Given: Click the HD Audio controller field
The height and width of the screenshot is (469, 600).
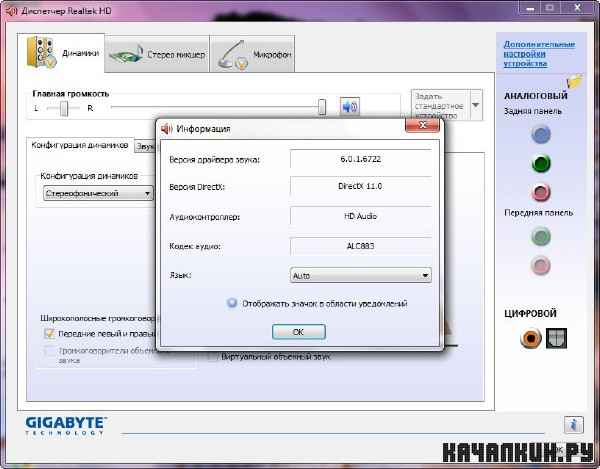Looking at the screenshot, I should click(x=360, y=216).
